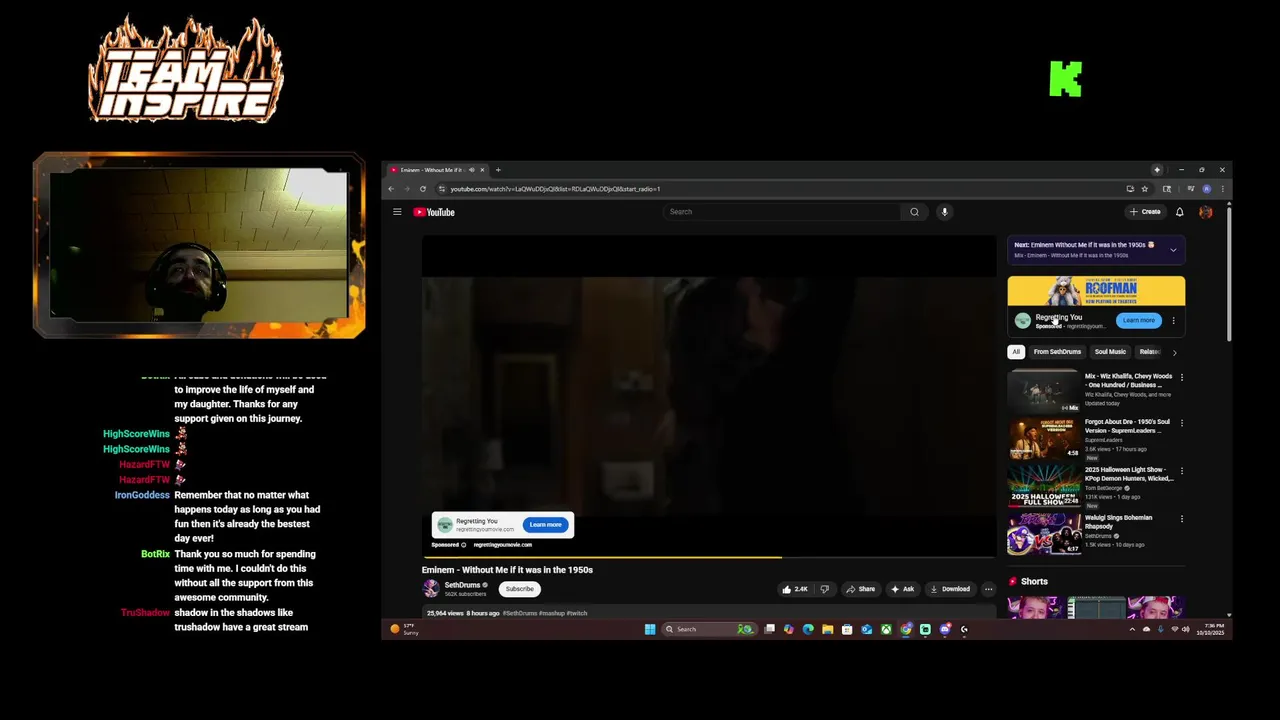Open options menu for Regretting You ad
Viewport: 1280px width, 720px height.
point(1173,321)
